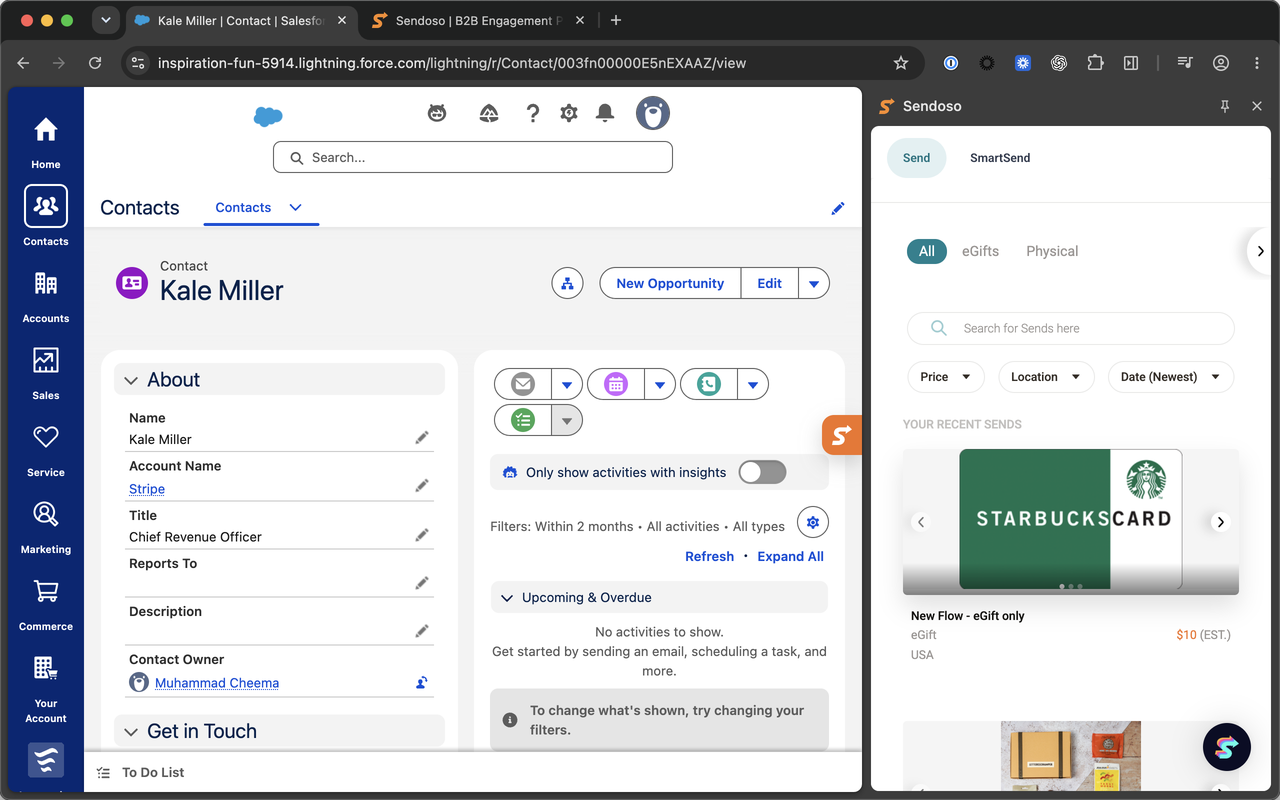The width and height of the screenshot is (1280, 800).
Task: Open Home in the Salesforce sidebar
Action: point(46,142)
